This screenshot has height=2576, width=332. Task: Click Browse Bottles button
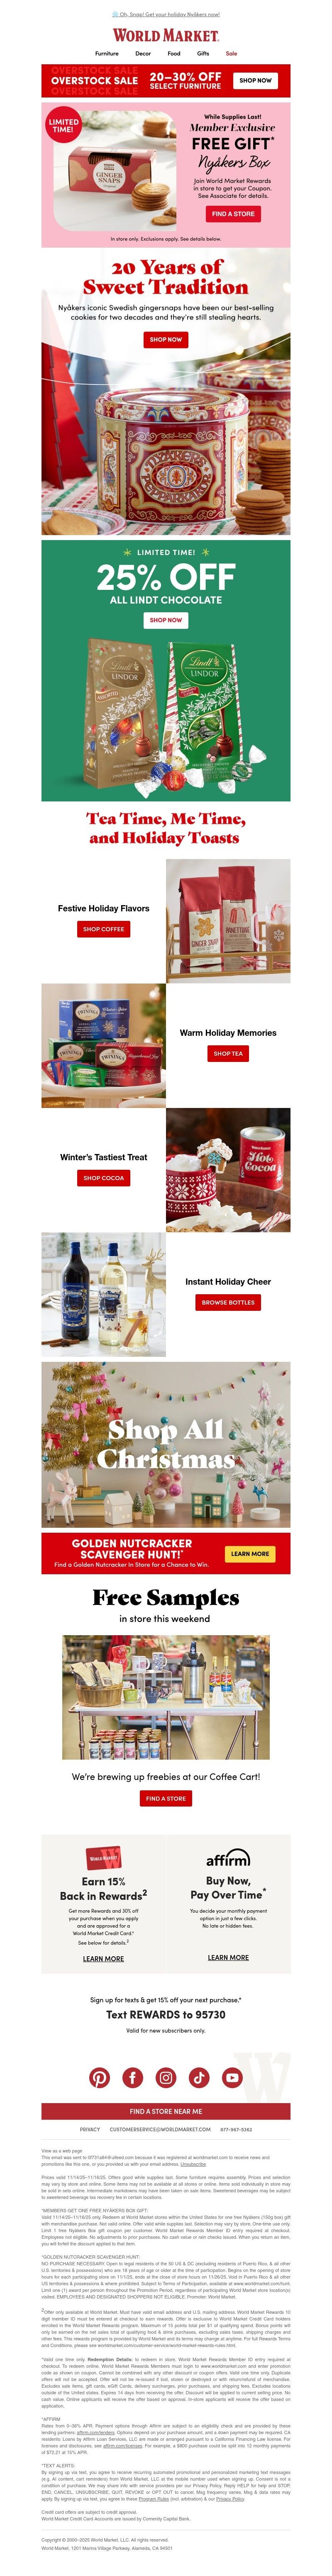[228, 1302]
